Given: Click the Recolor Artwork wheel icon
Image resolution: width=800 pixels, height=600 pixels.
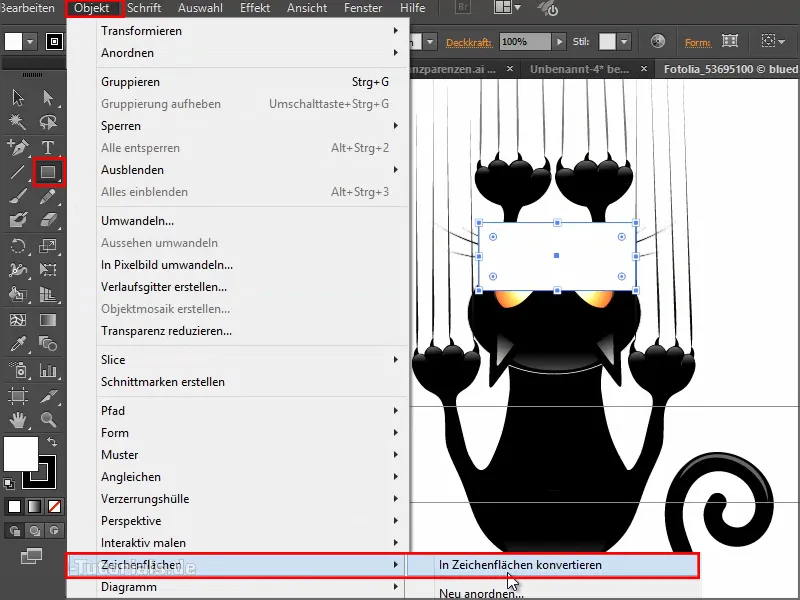Looking at the screenshot, I should click(658, 41).
